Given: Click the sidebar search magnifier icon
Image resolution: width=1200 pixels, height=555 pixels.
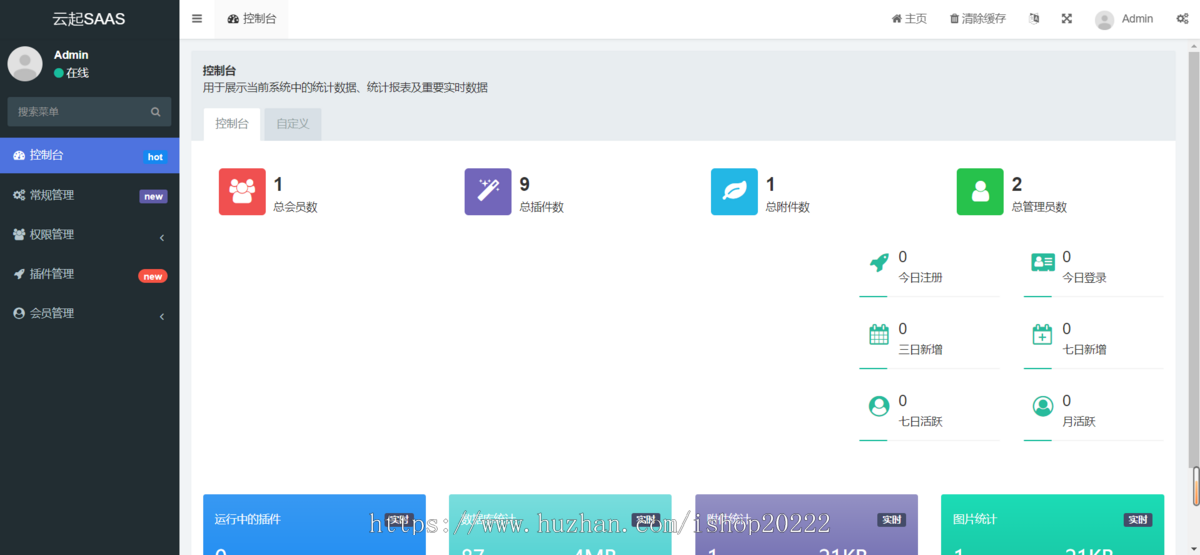Looking at the screenshot, I should click(156, 112).
